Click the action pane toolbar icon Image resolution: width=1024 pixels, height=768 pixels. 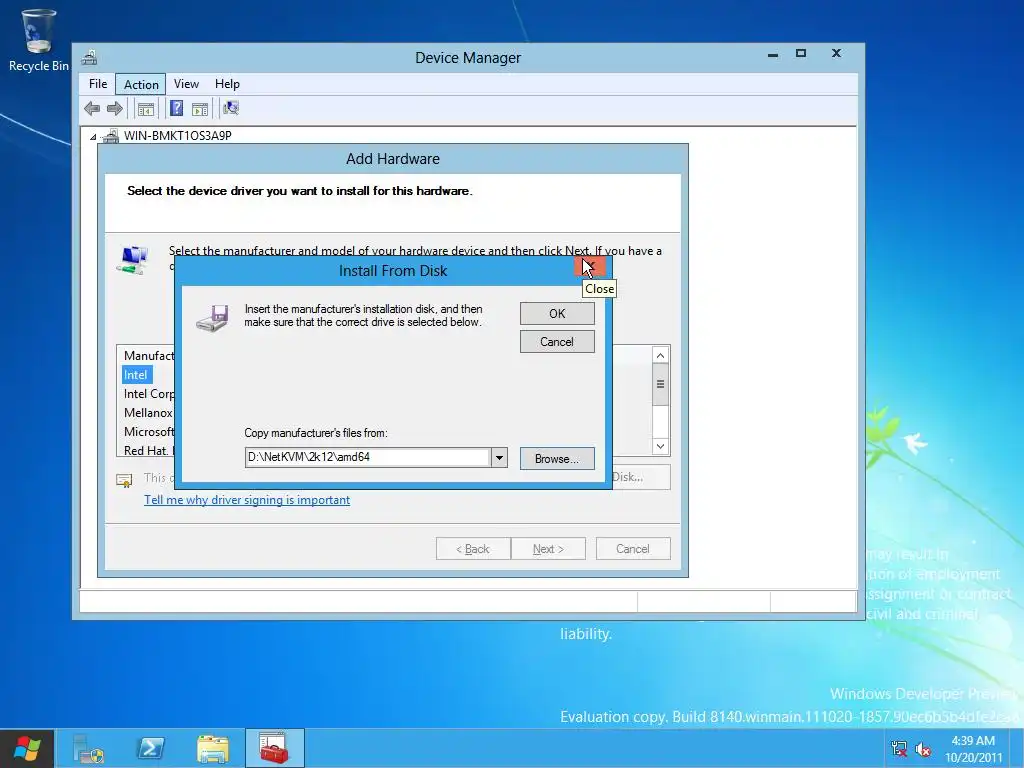(x=200, y=108)
